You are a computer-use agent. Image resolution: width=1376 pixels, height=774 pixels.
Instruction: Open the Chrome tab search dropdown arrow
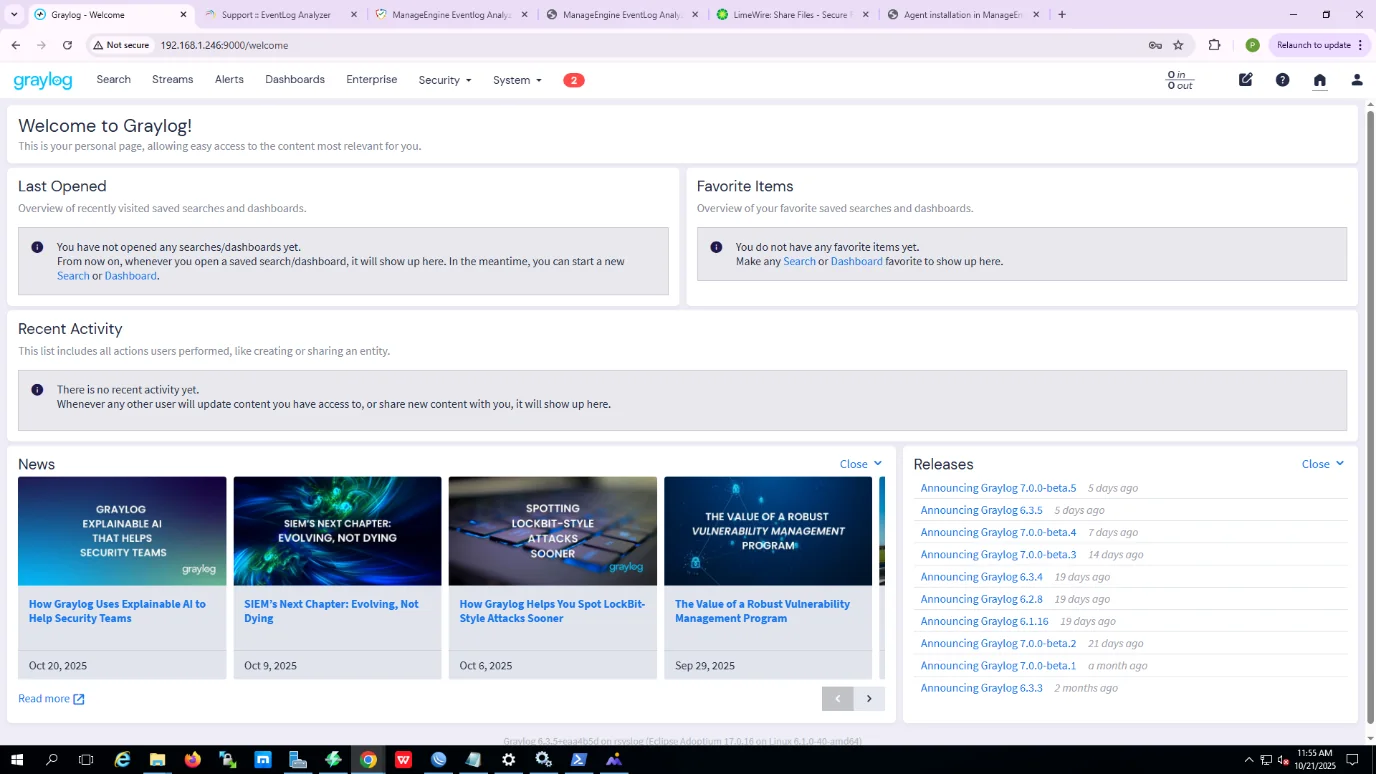click(14, 15)
